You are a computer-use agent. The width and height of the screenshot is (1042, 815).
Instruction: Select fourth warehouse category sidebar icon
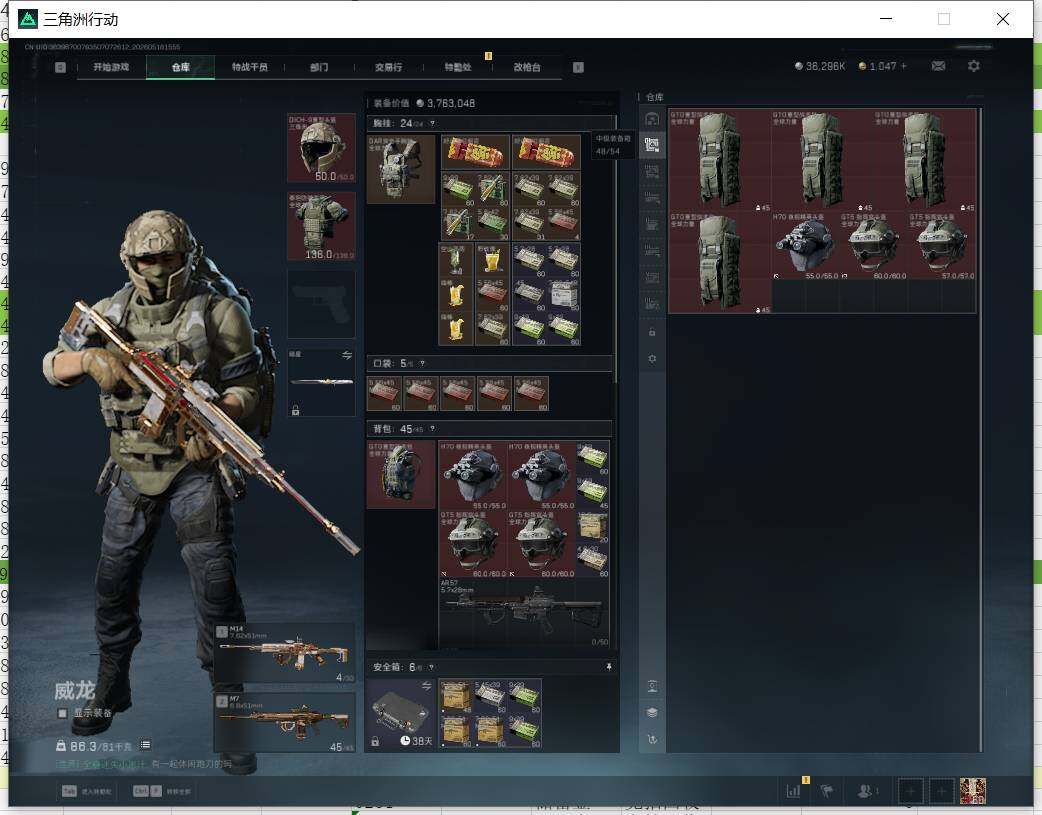point(652,198)
